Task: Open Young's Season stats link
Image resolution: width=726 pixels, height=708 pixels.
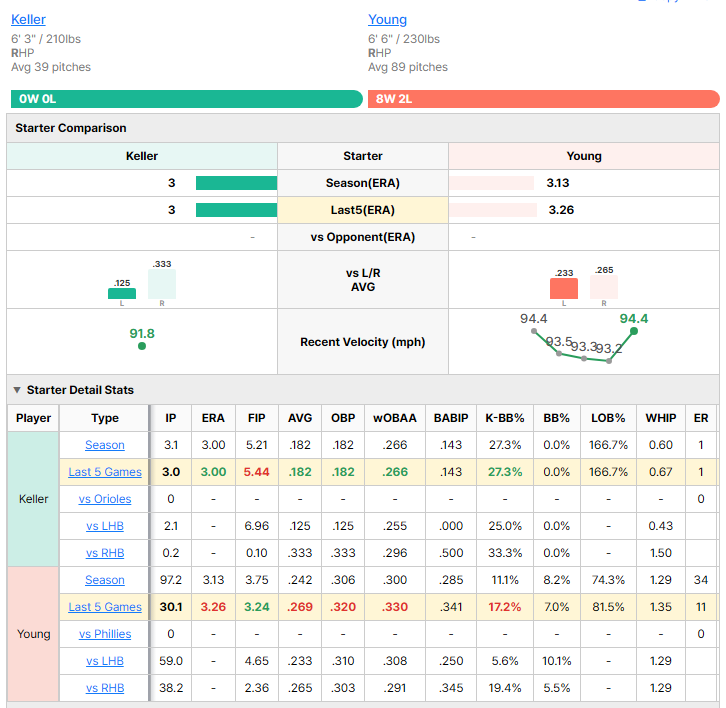Action: [x=105, y=580]
